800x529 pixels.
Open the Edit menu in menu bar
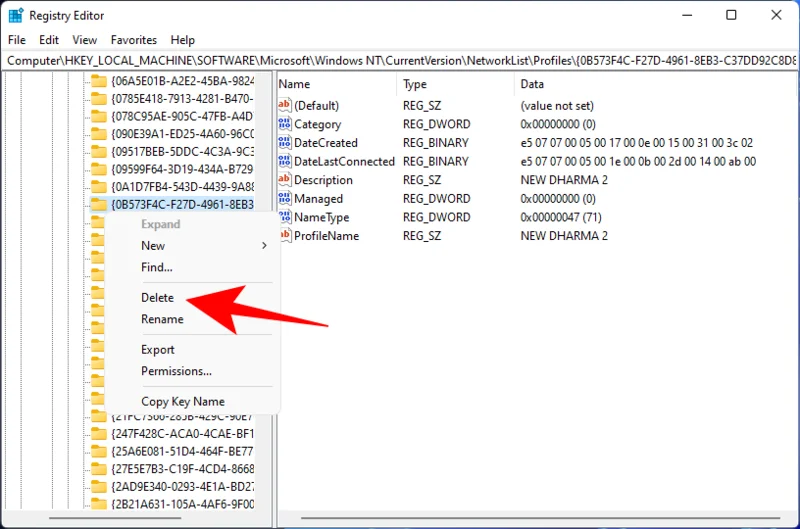click(x=49, y=40)
